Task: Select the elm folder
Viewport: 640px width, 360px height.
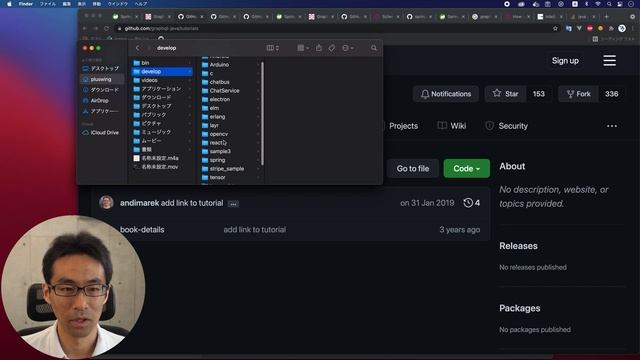Action: tap(230, 108)
